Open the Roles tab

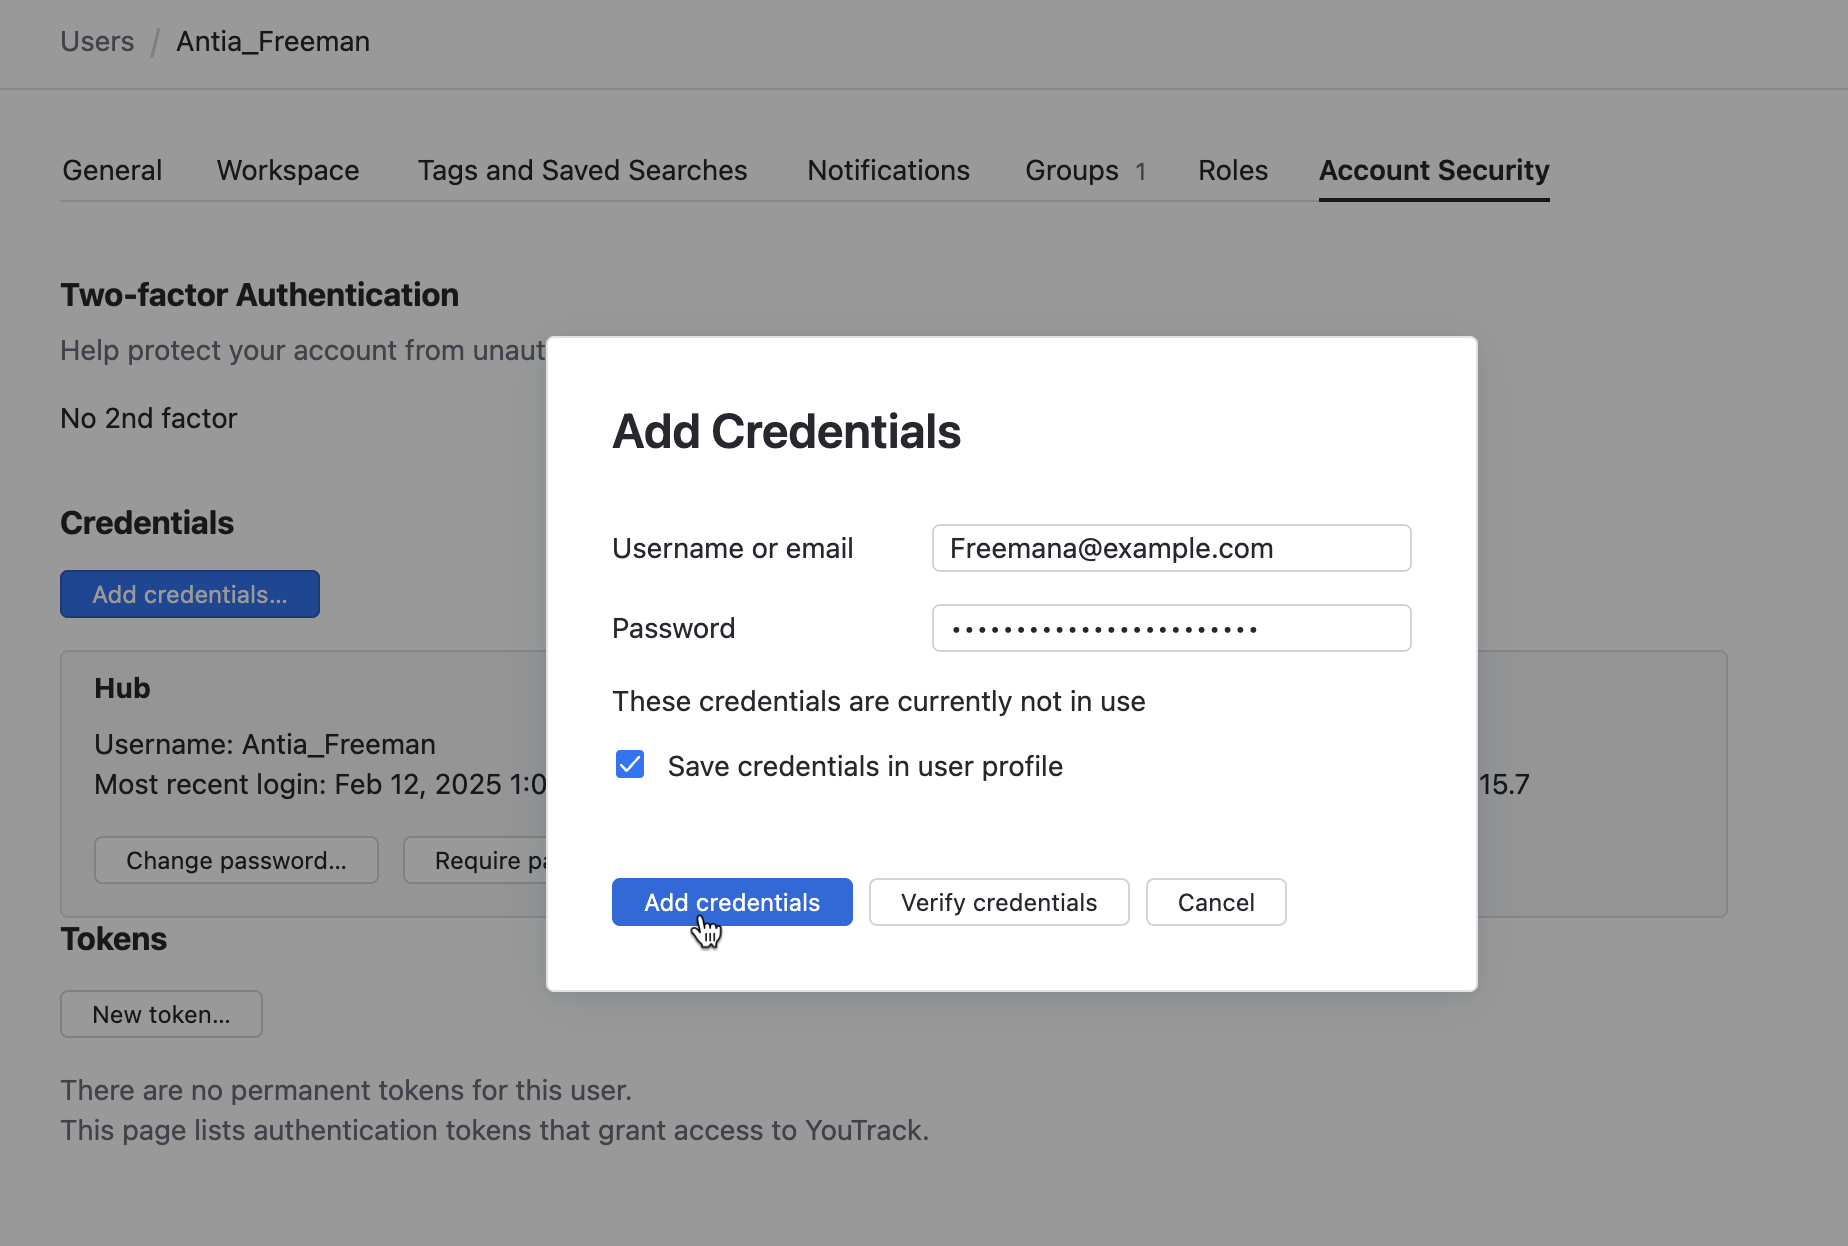click(1232, 170)
